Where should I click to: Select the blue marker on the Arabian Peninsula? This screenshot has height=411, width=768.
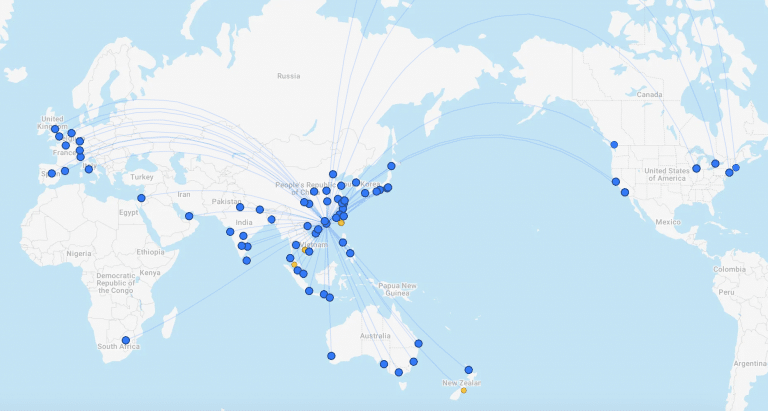(189, 216)
